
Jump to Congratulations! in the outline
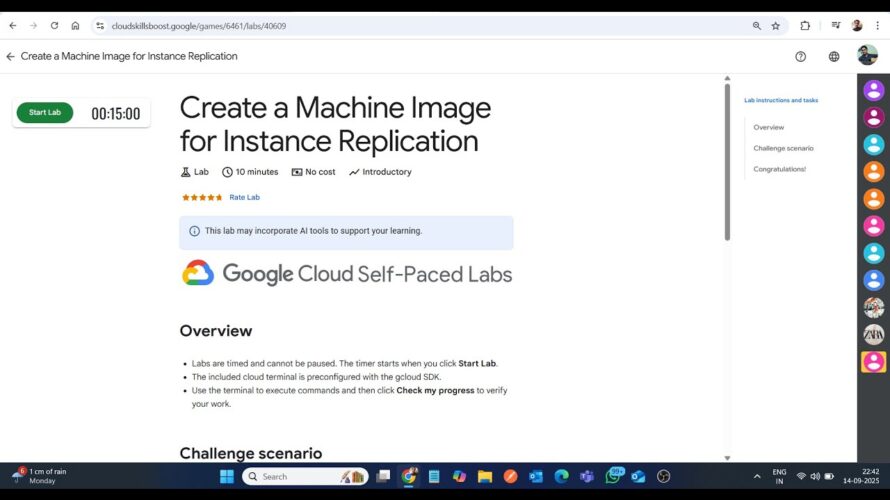779,169
